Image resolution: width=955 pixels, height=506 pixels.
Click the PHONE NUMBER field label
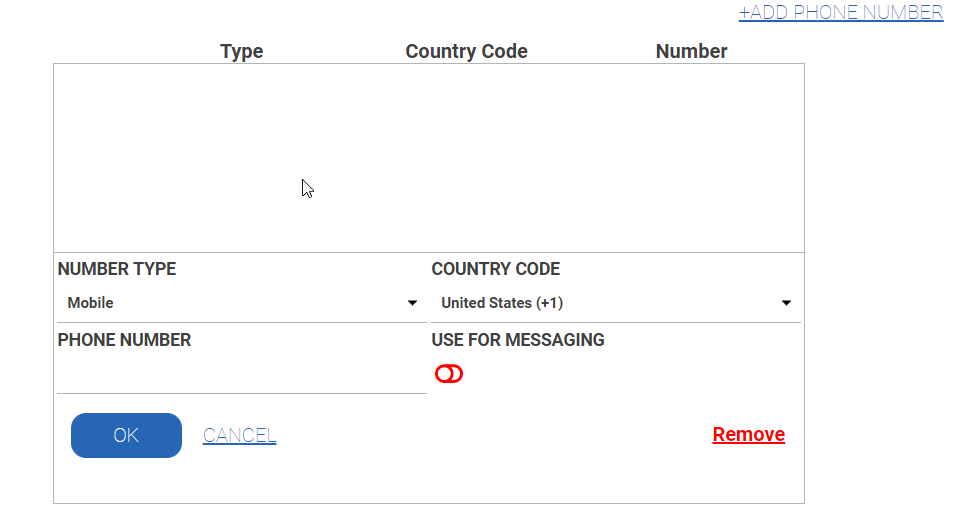[x=124, y=340]
